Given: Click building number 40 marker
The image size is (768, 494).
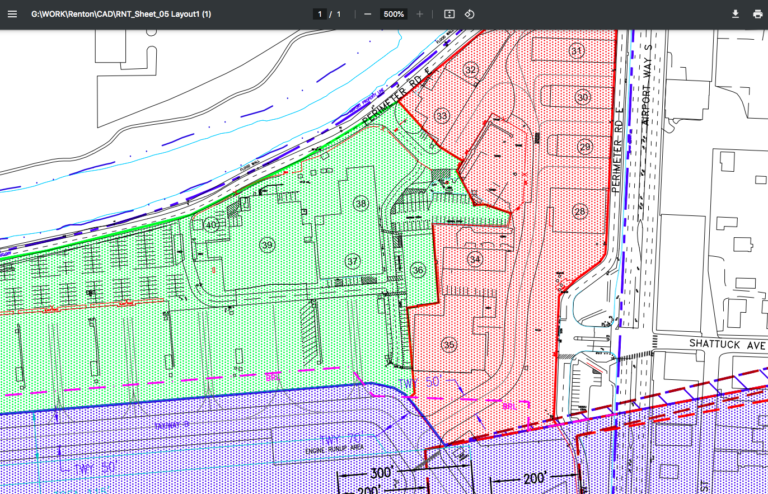Looking at the screenshot, I should (211, 225).
